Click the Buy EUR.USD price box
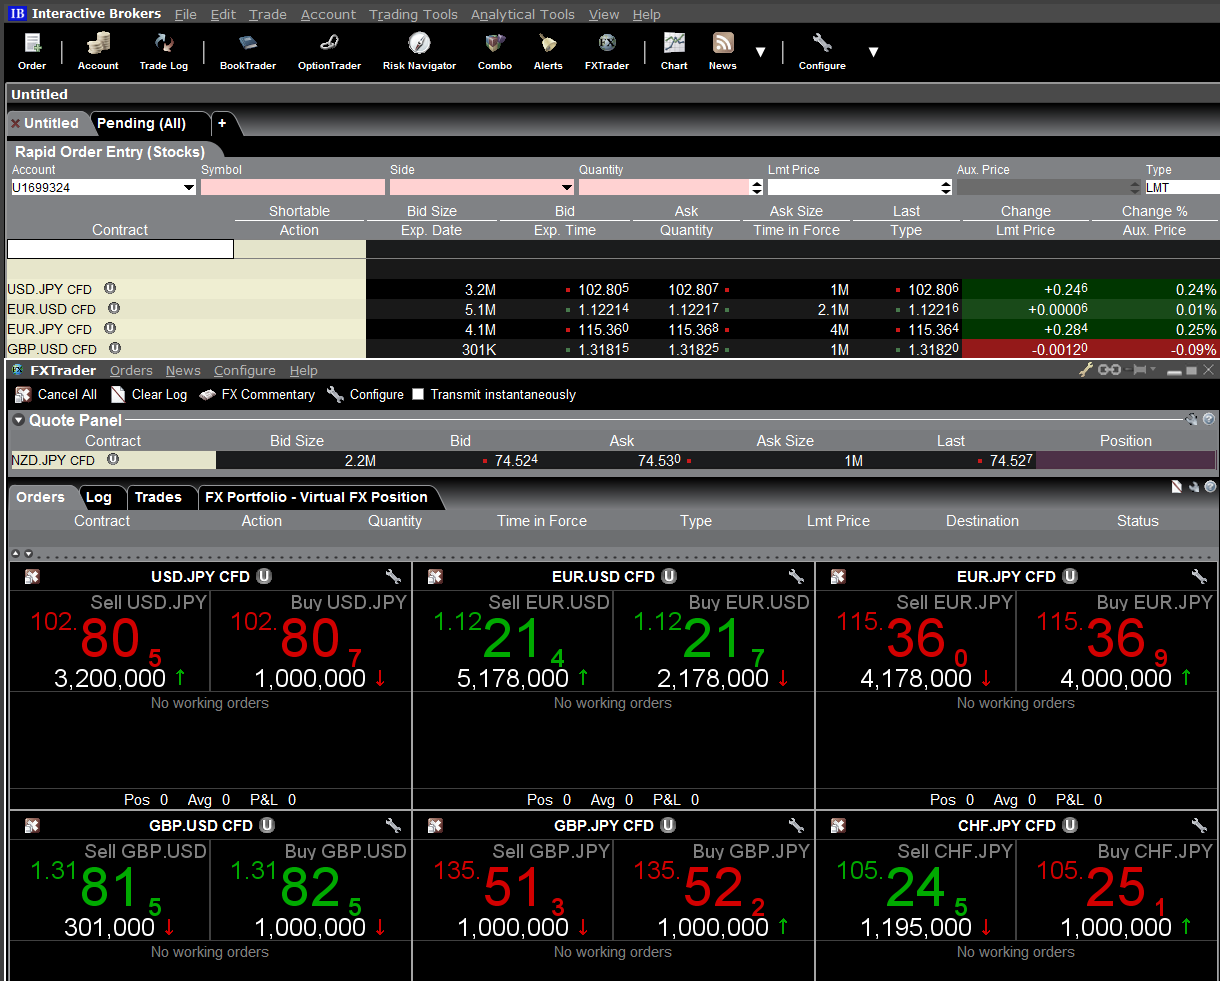1220x981 pixels. [x=713, y=641]
